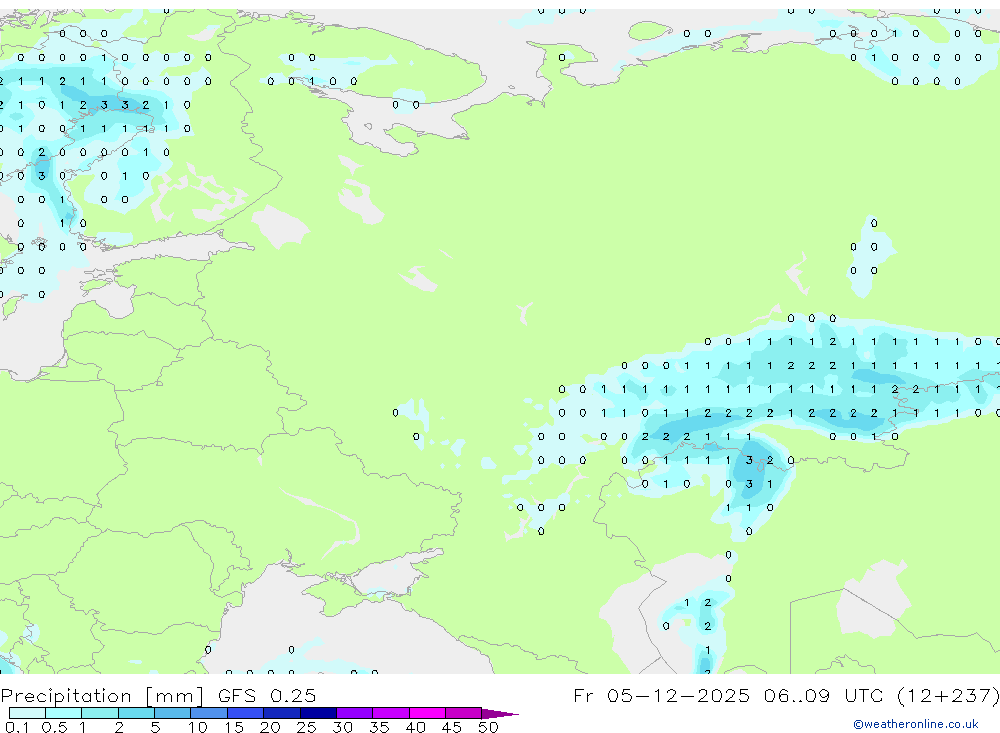Image resolution: width=1000 pixels, height=733 pixels.
Task: Click the '30' legend scale label
Action: tap(342, 727)
